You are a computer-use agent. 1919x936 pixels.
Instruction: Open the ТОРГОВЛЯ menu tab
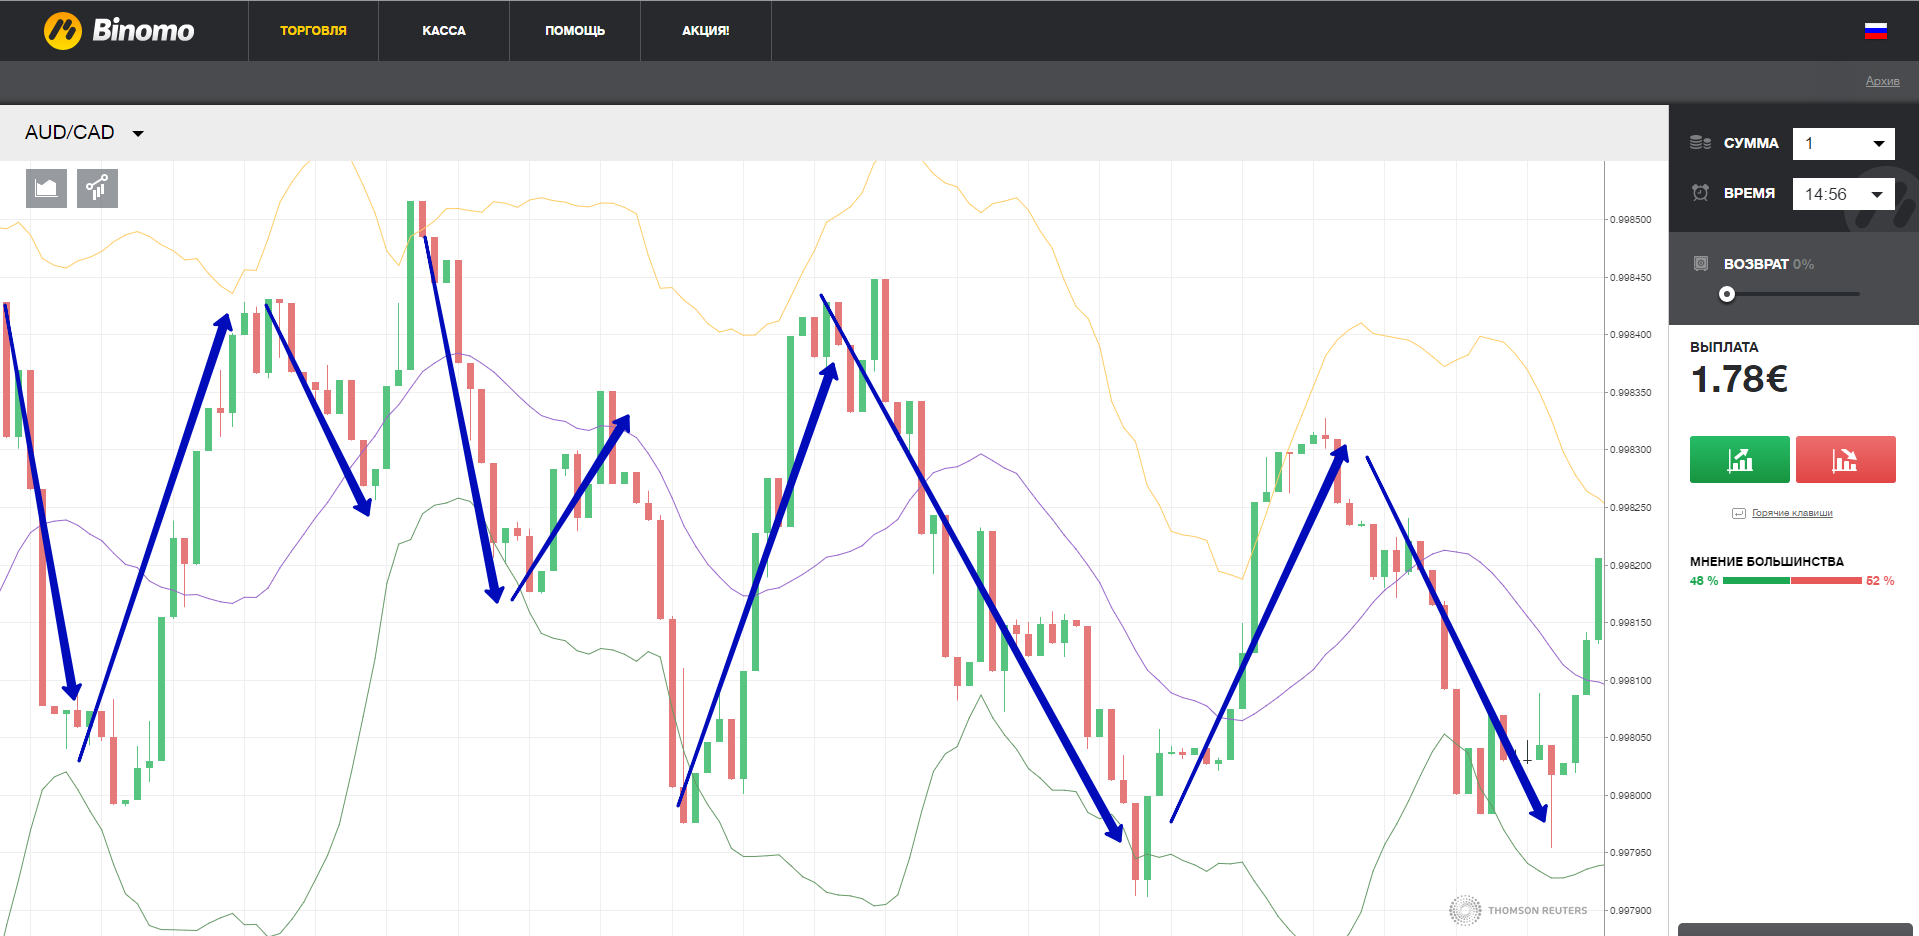(x=313, y=31)
